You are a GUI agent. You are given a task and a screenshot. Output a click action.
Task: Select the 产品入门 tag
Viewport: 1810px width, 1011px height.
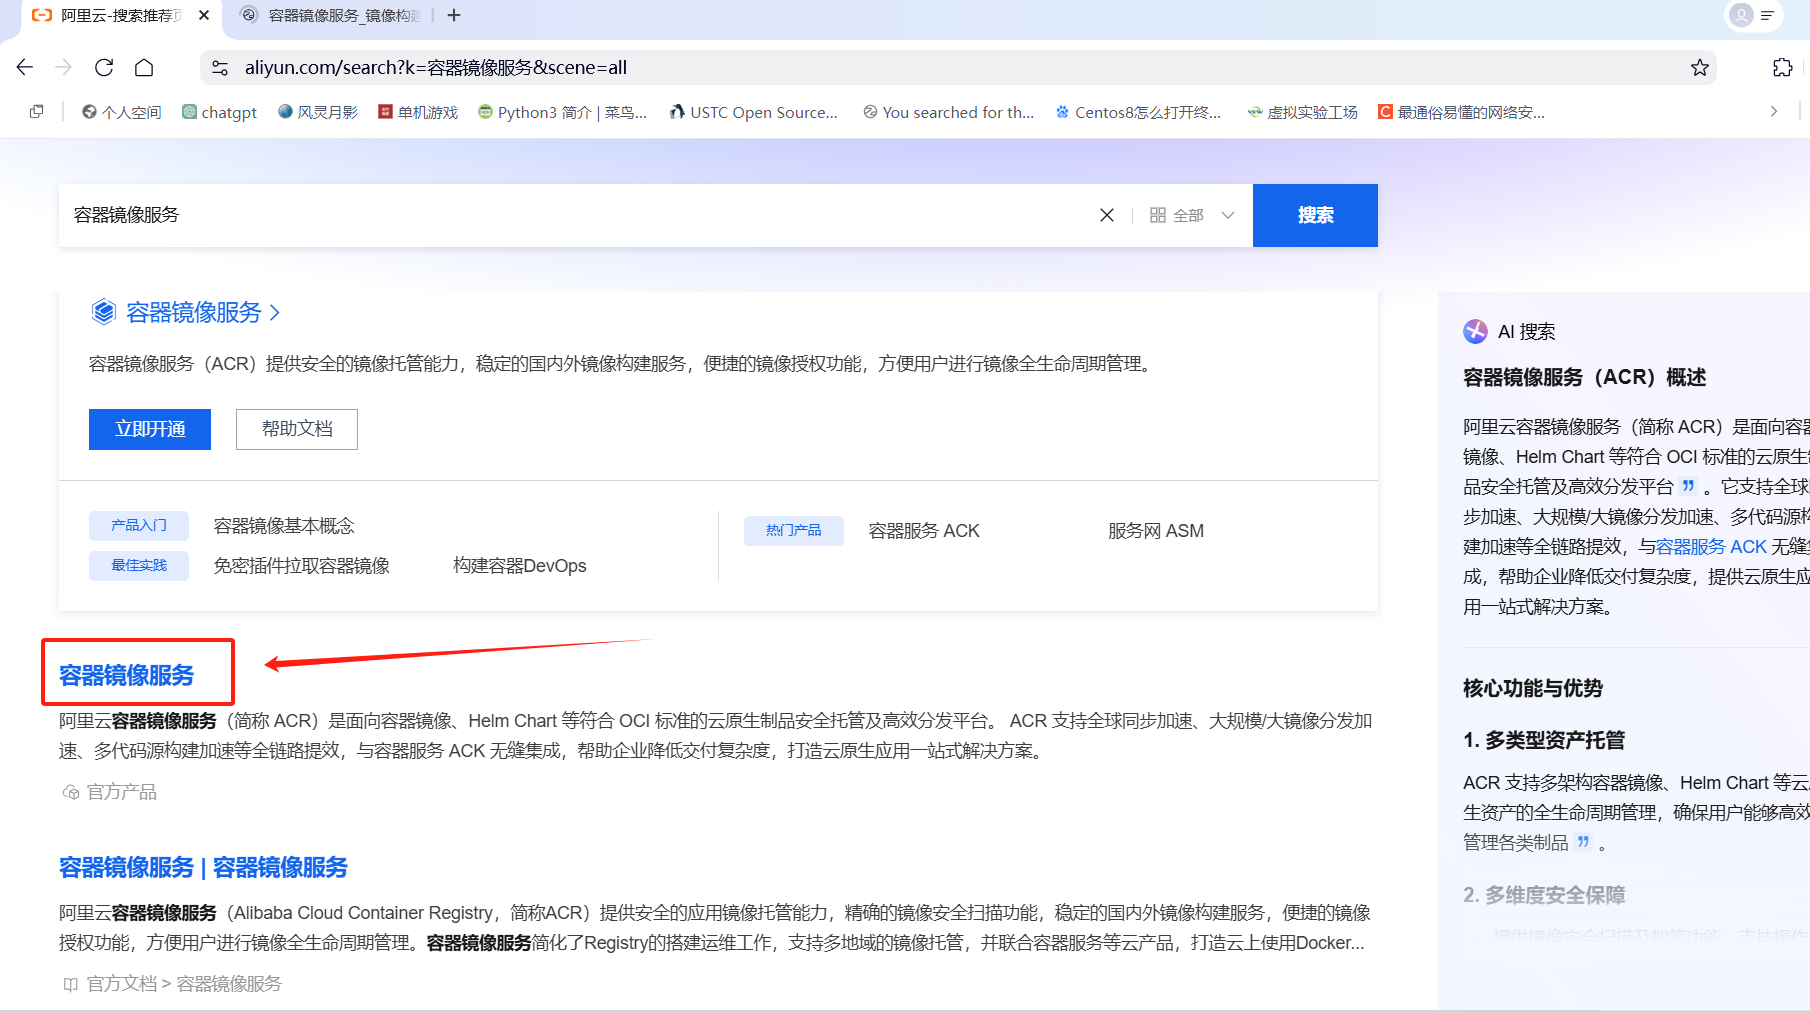click(139, 525)
